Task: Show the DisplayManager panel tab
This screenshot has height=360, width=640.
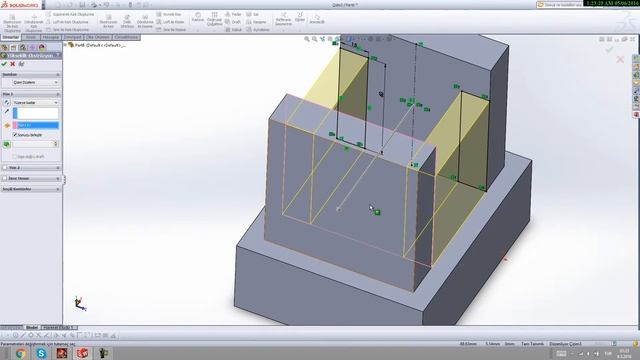Action: pos(42,47)
